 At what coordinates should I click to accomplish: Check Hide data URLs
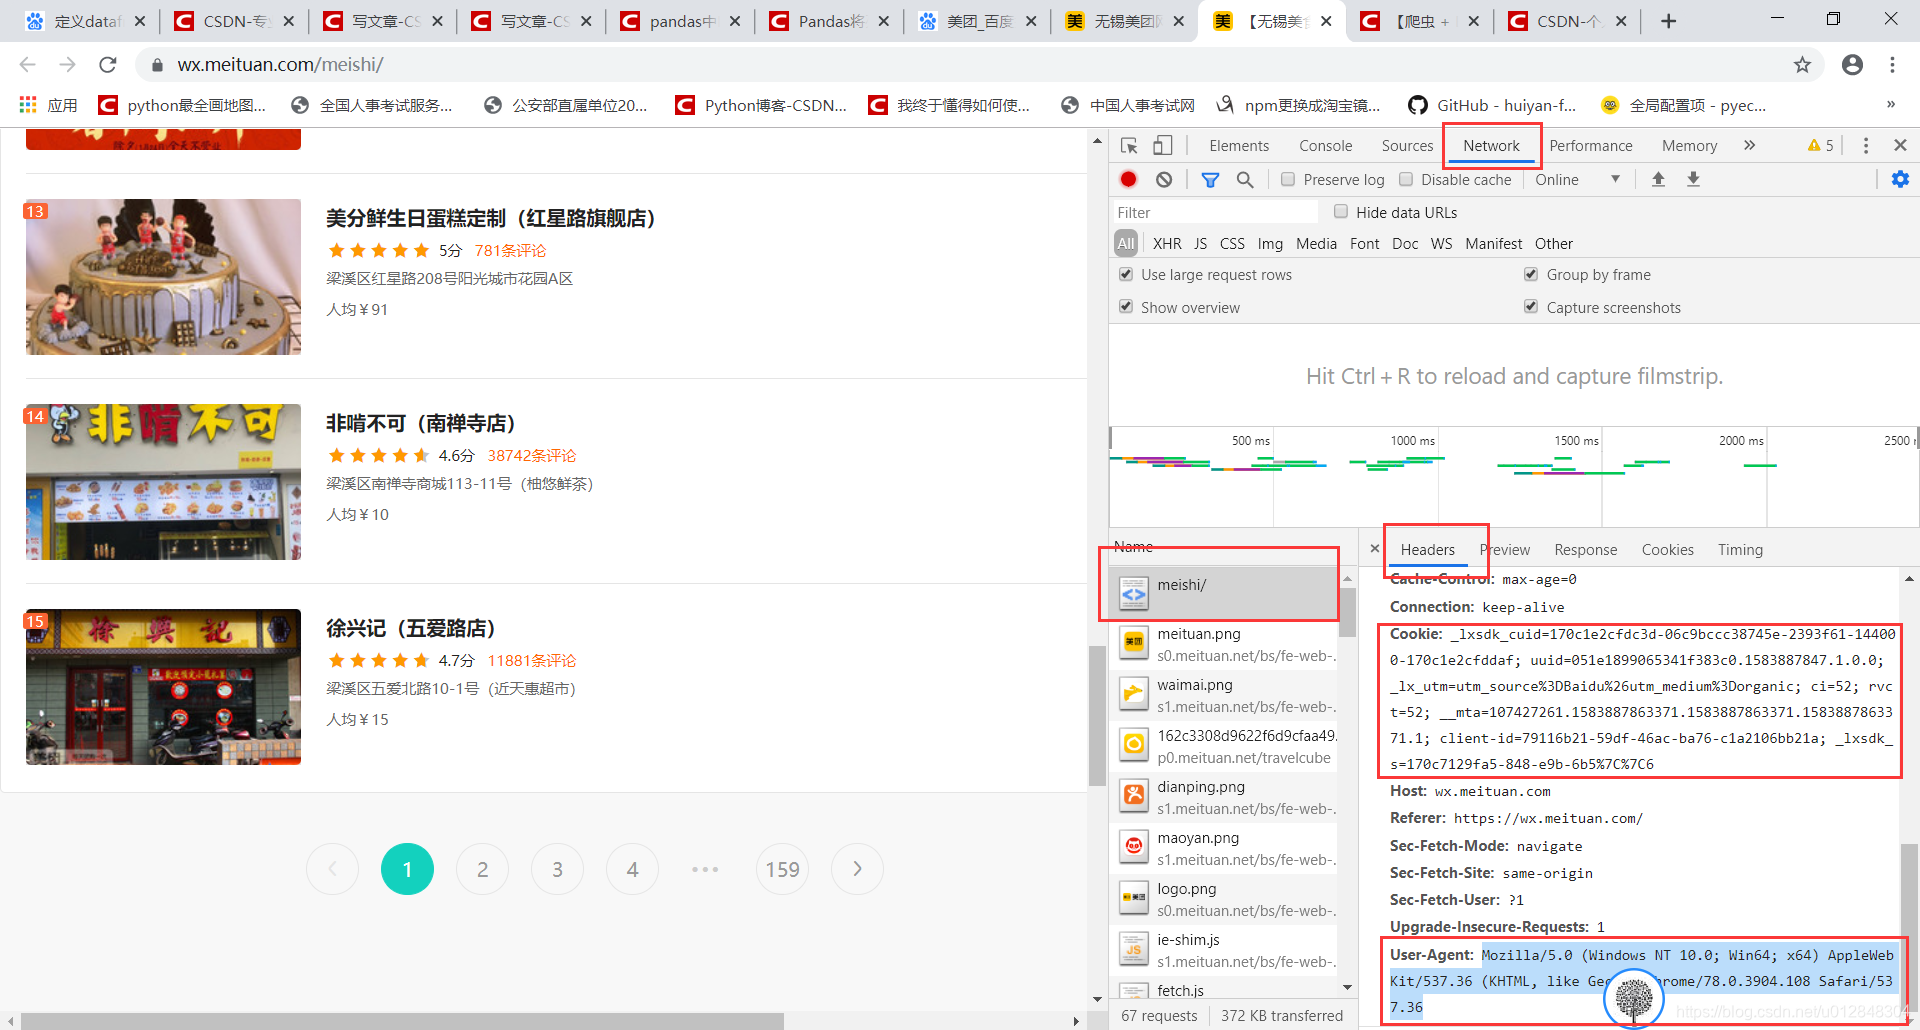pyautogui.click(x=1341, y=211)
